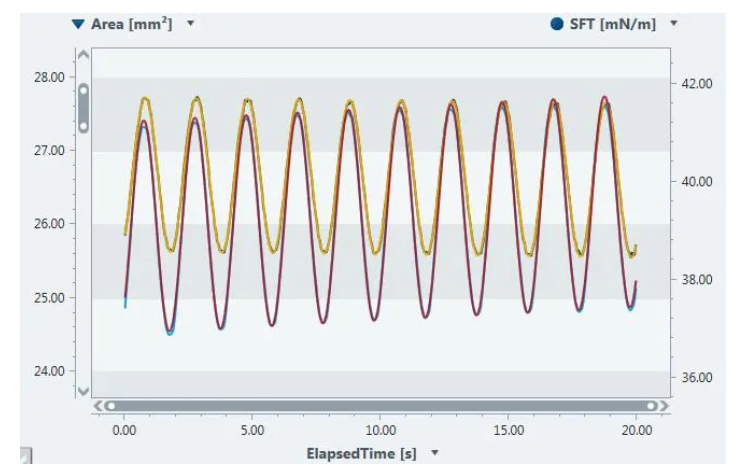The image size is (735, 470).
Task: Open the Area [mm²] axis dropdown arrow
Action: pyautogui.click(x=191, y=24)
